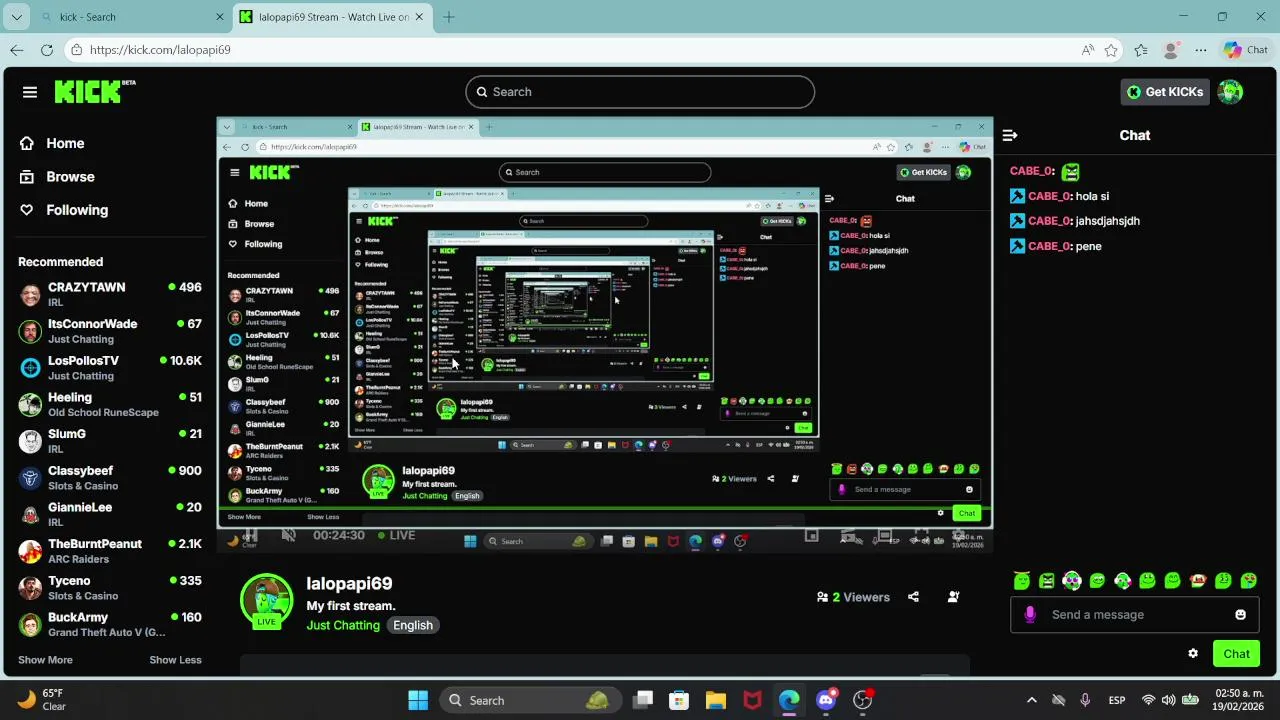Open the user profile avatar next to Get KICKs
The height and width of the screenshot is (720, 1280).
coord(1231,92)
